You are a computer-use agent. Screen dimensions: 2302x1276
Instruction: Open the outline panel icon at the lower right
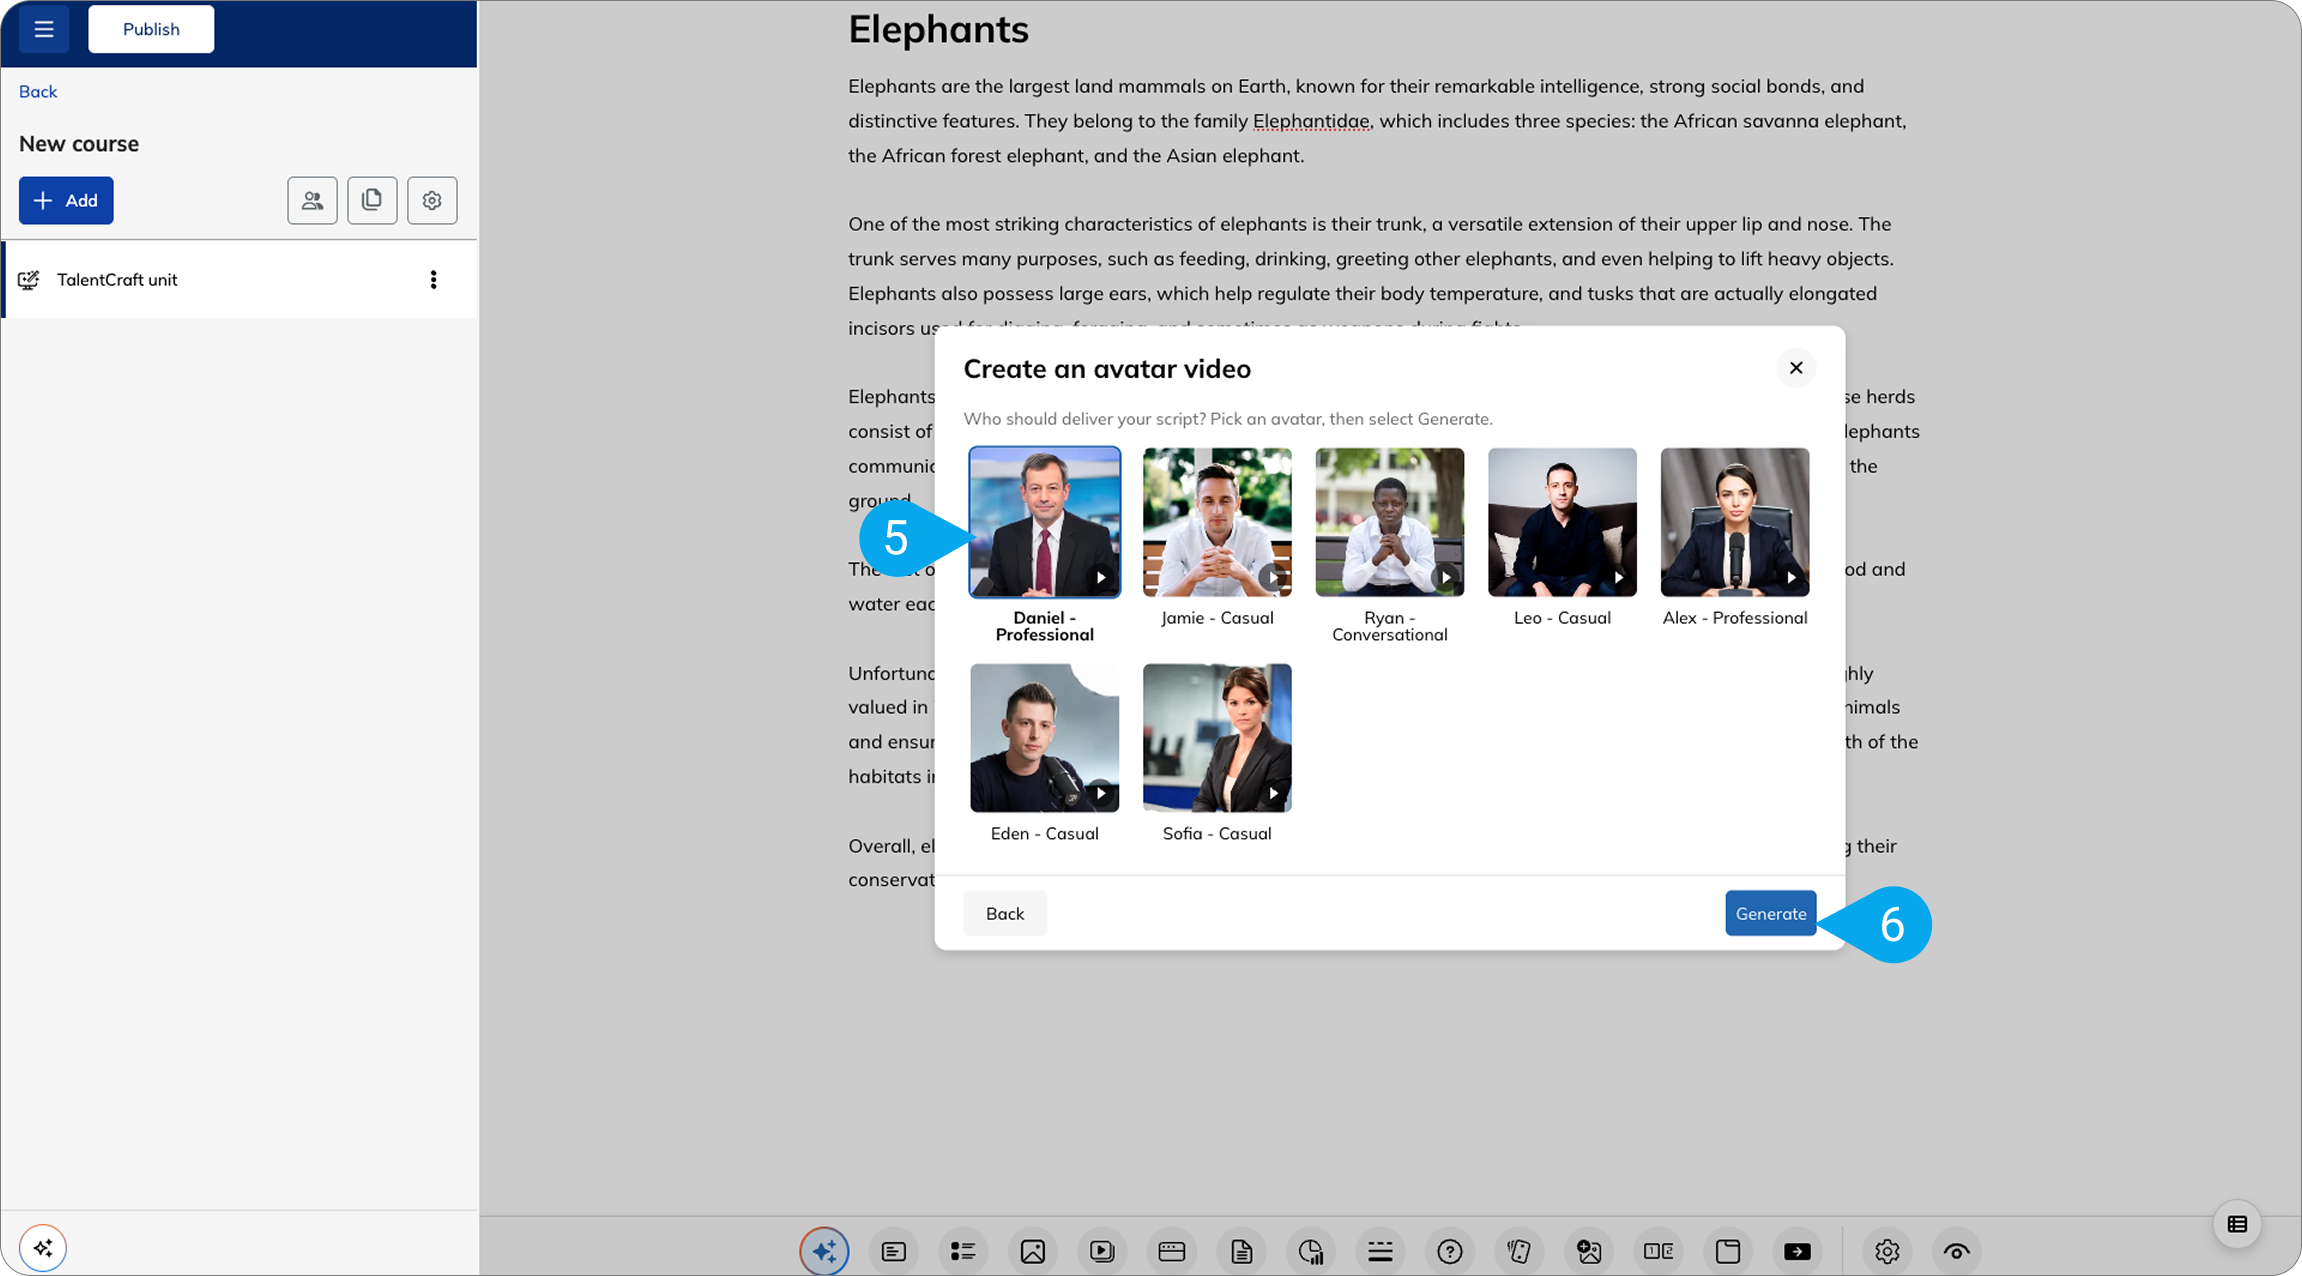pyautogui.click(x=2238, y=1224)
